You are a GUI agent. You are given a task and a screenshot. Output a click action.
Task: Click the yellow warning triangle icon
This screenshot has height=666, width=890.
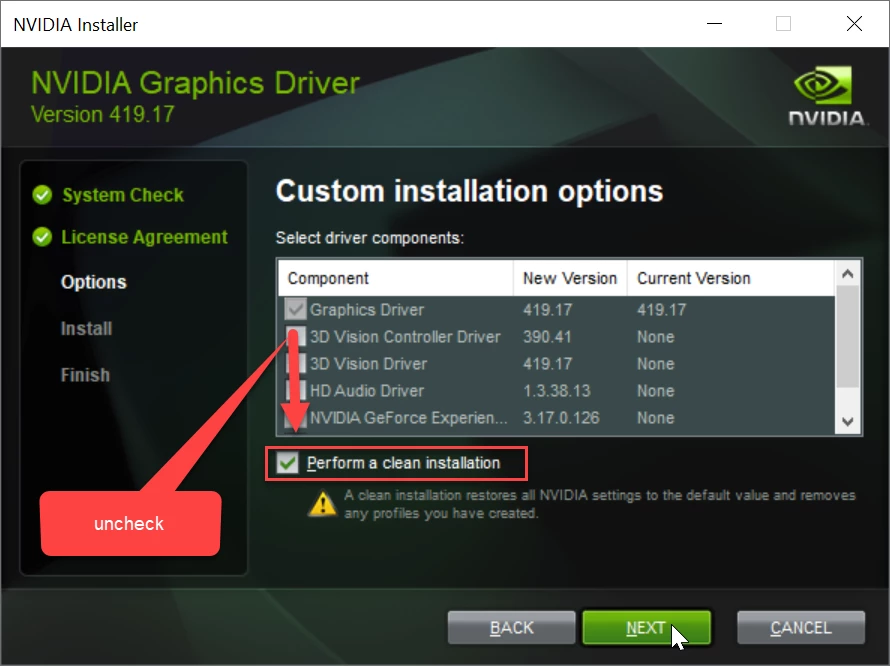point(322,503)
